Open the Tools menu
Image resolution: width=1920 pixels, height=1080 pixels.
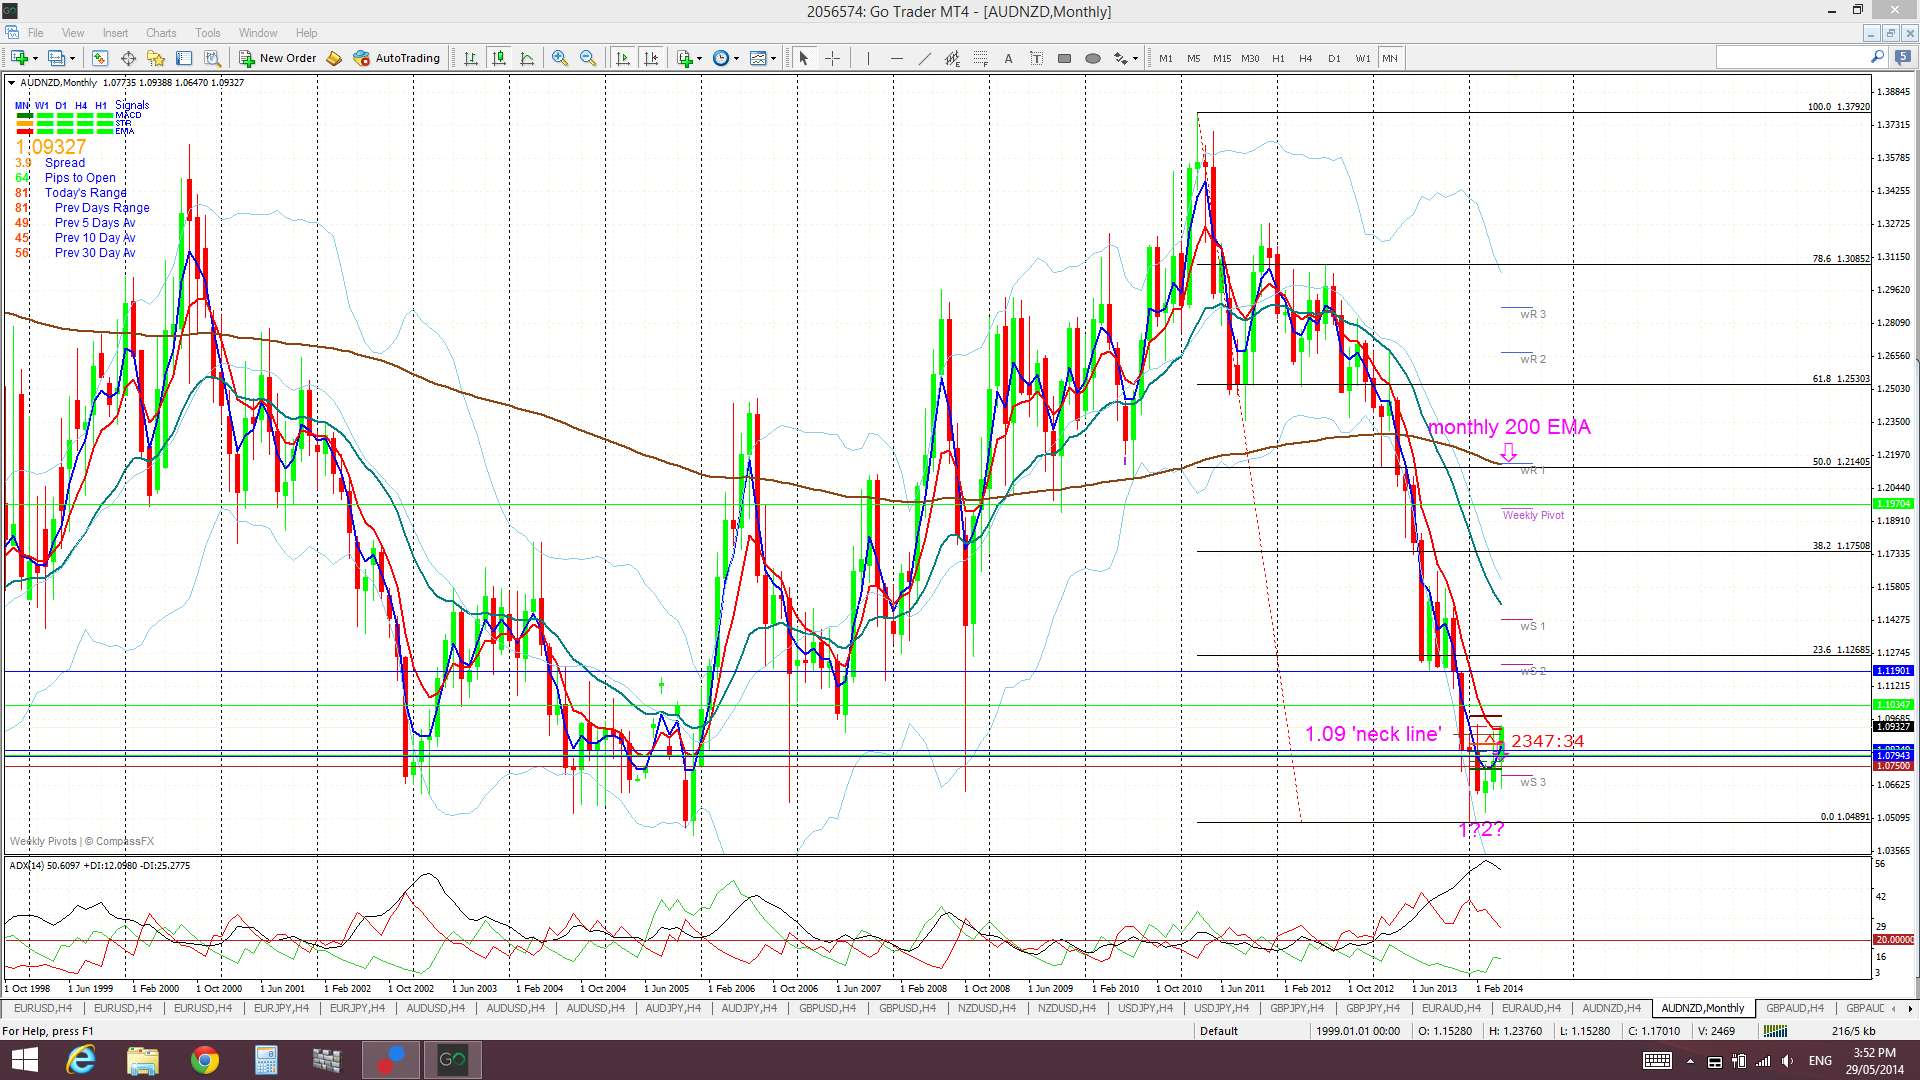[x=208, y=33]
